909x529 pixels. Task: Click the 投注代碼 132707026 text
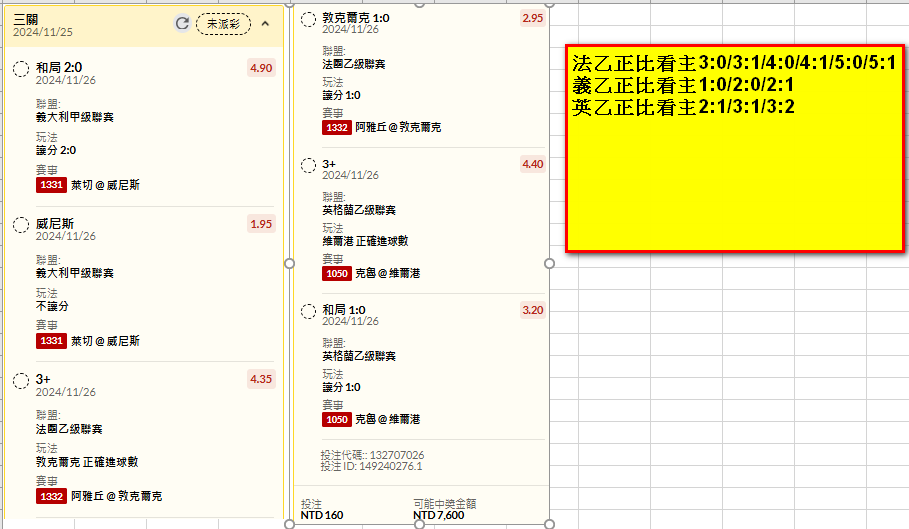372,455
